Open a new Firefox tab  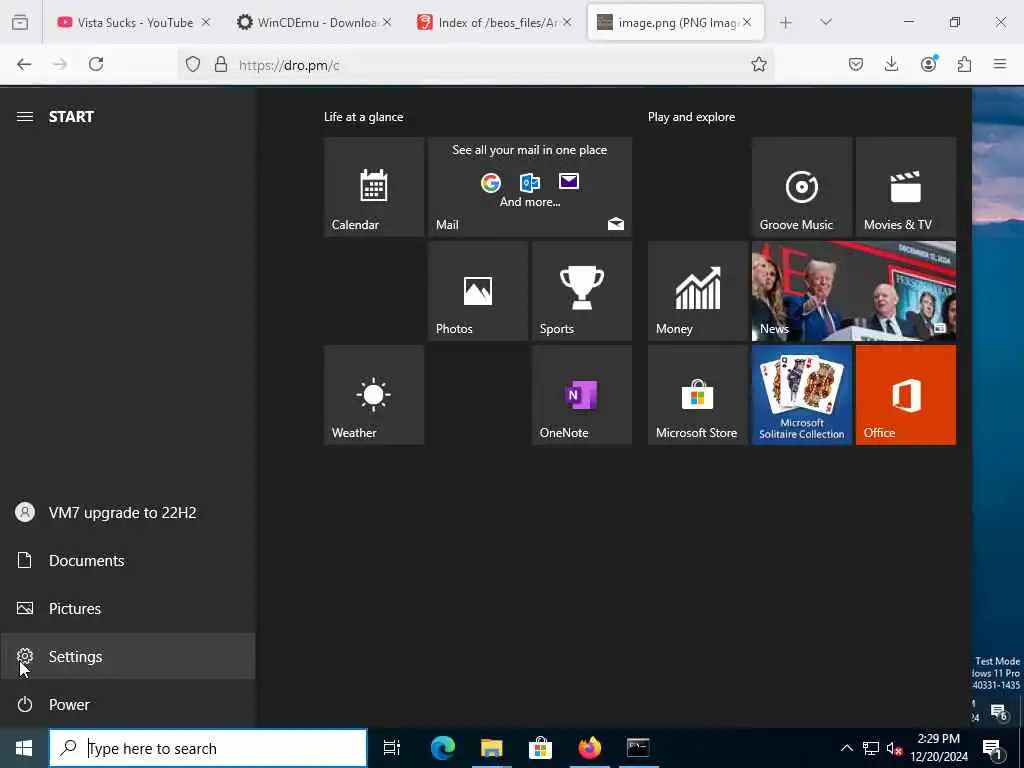pos(786,23)
